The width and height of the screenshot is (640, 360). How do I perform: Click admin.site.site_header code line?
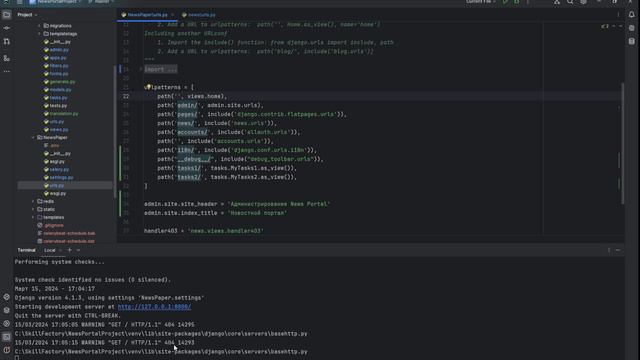click(x=237, y=204)
